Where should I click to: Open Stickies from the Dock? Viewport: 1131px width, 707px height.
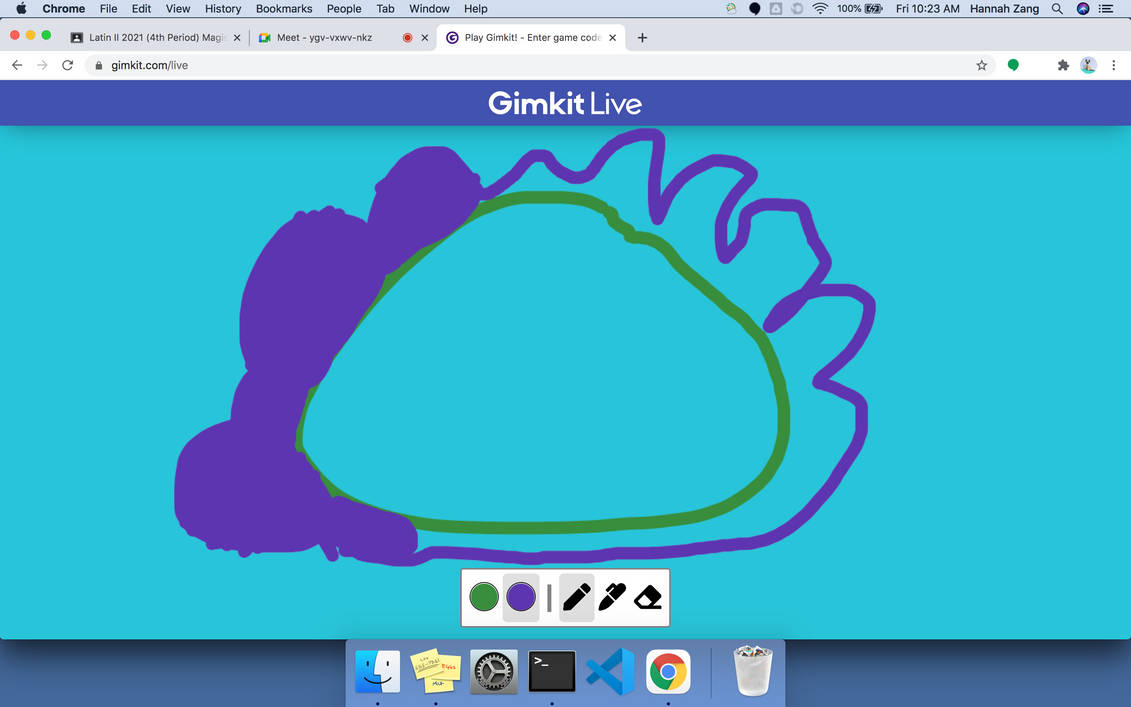[x=436, y=672]
